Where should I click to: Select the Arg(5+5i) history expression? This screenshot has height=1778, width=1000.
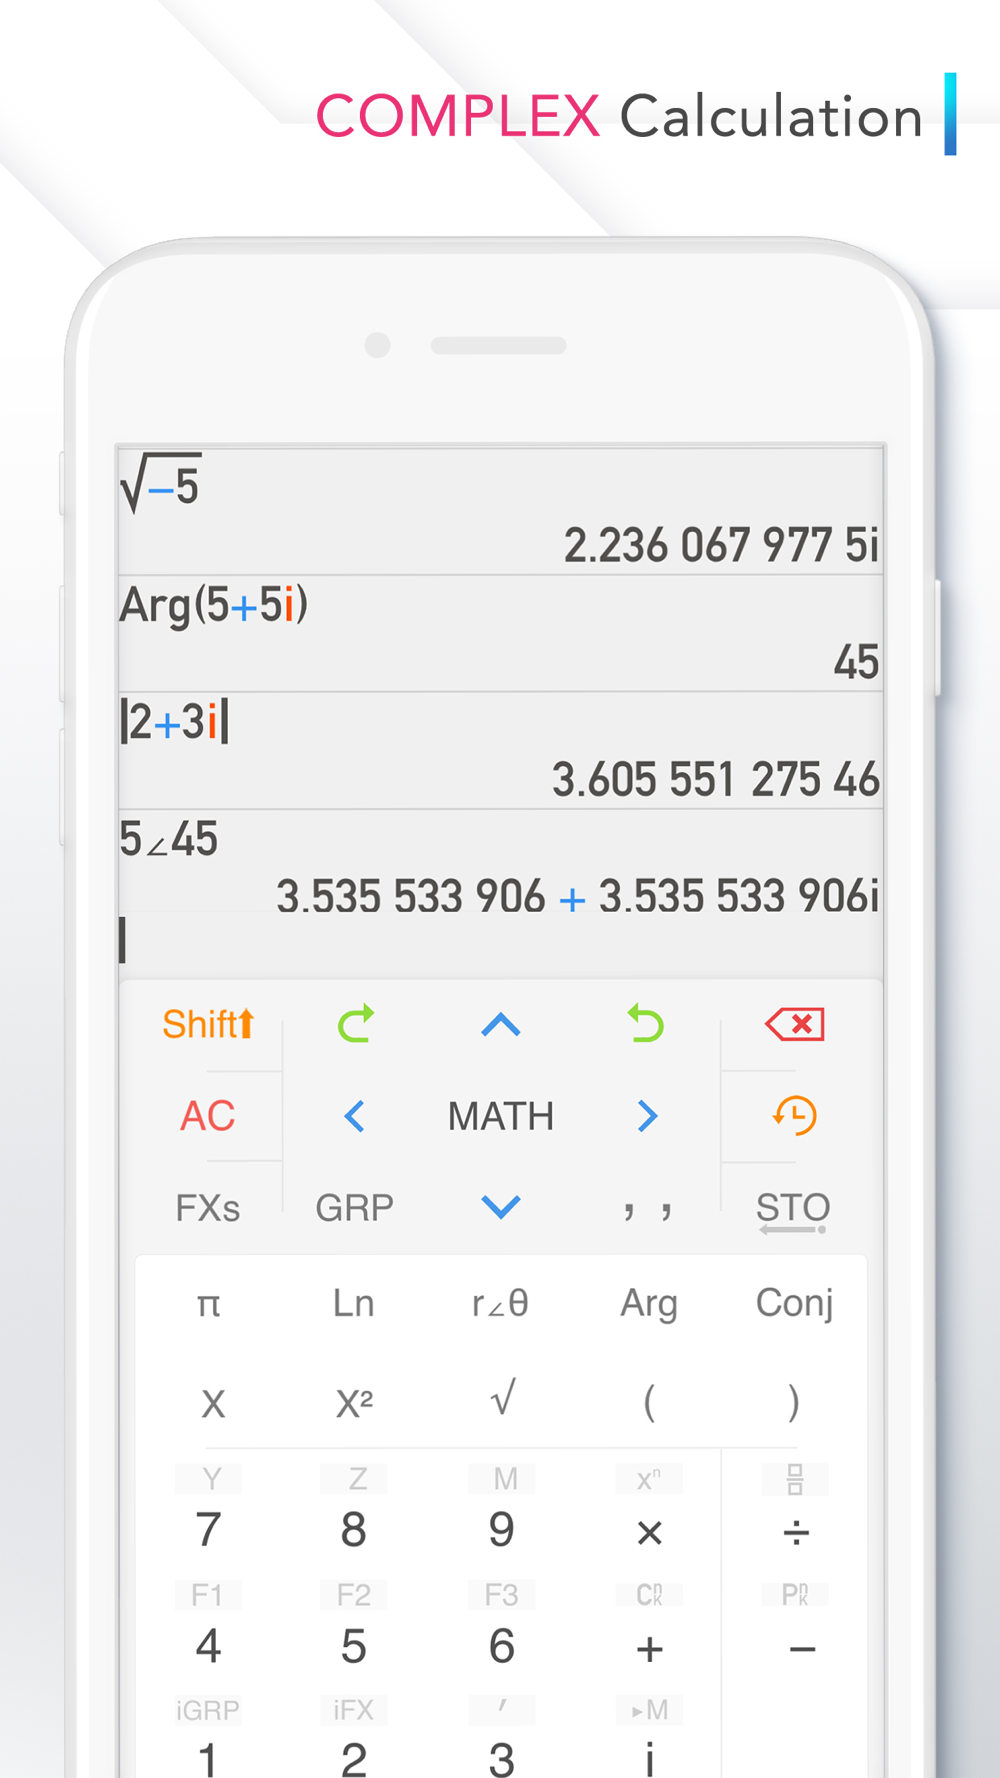213,606
